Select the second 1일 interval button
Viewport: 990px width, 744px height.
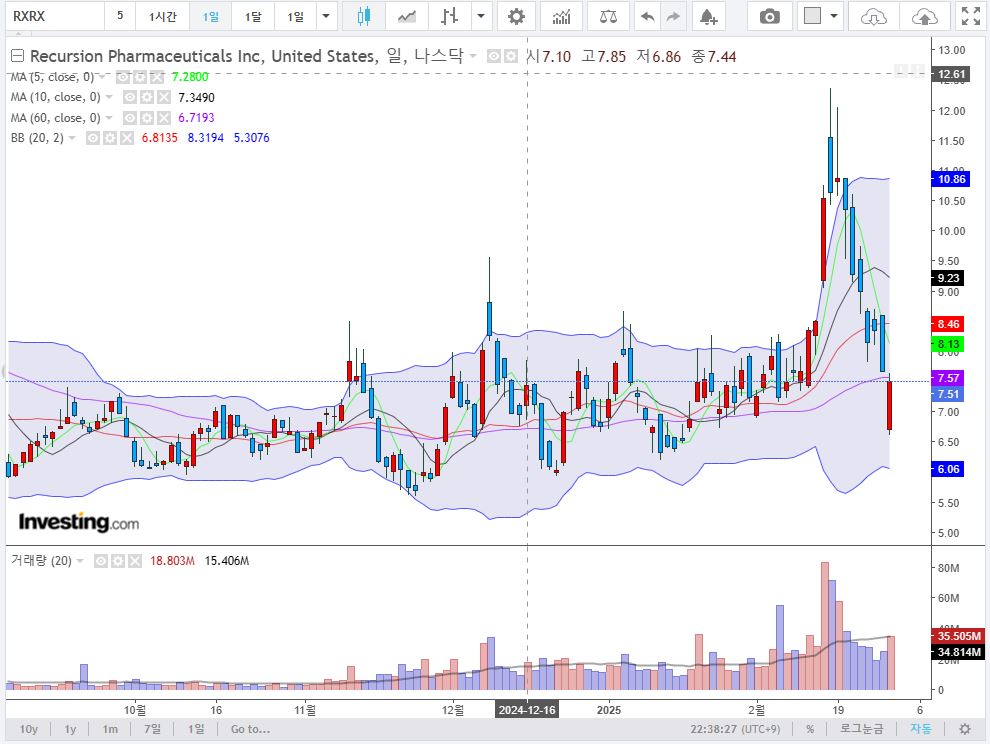(x=295, y=16)
